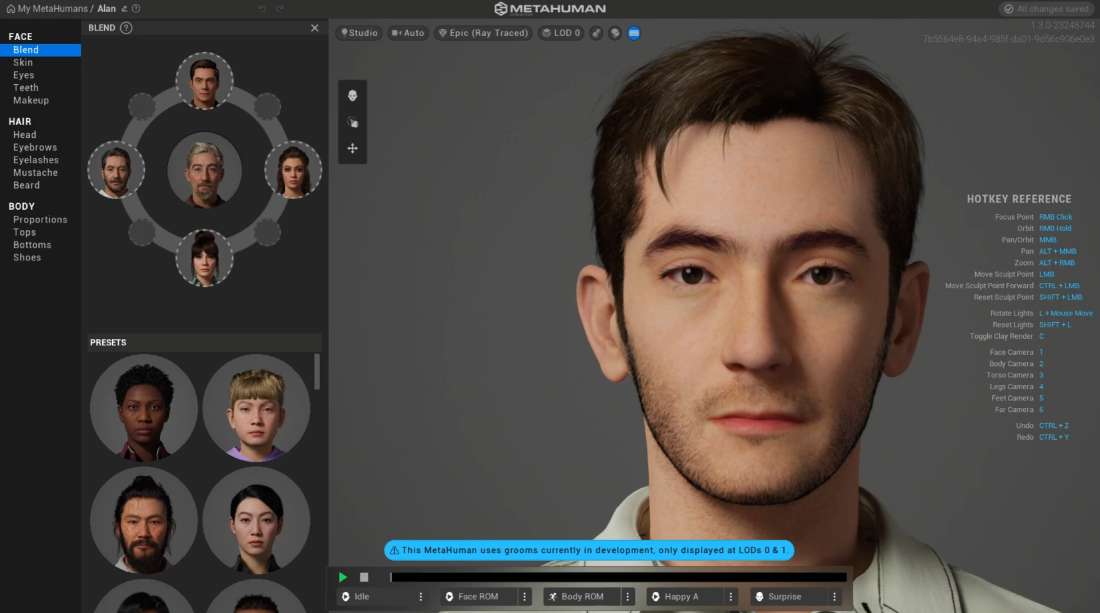
Task: Click the empty lower-right blend slot
Action: click(x=267, y=232)
